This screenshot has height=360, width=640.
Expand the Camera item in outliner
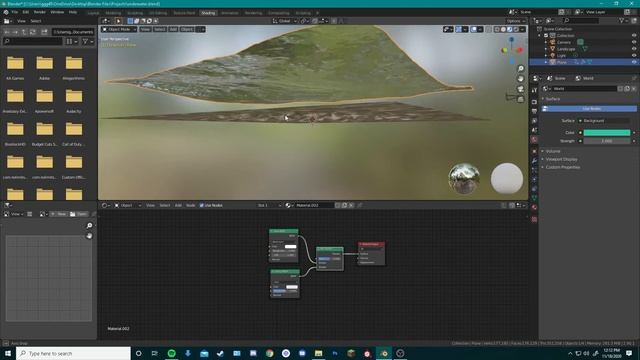(x=546, y=42)
